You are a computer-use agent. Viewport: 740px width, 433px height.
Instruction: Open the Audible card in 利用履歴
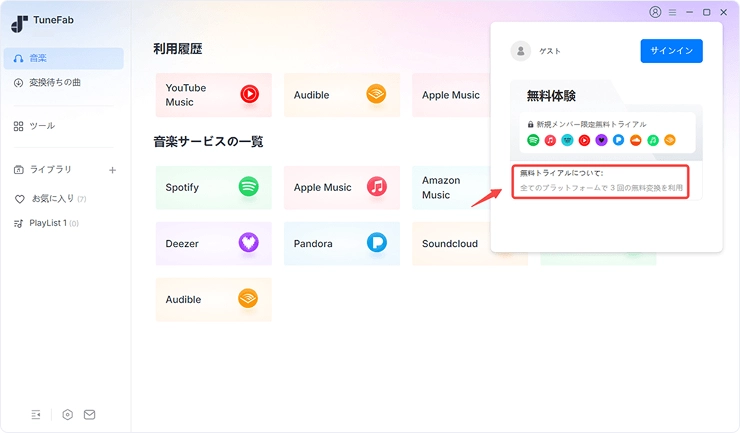[x=342, y=95]
